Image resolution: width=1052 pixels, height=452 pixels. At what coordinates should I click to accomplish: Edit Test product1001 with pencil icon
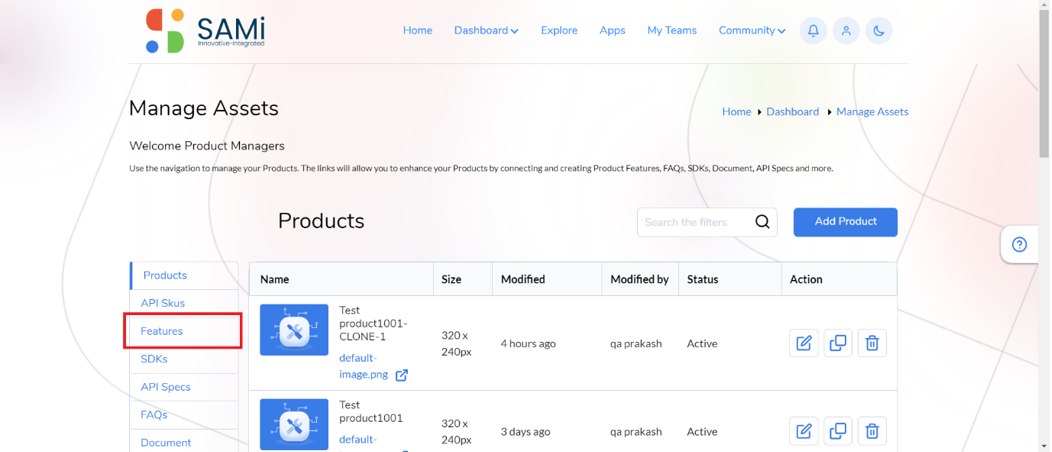[804, 431]
